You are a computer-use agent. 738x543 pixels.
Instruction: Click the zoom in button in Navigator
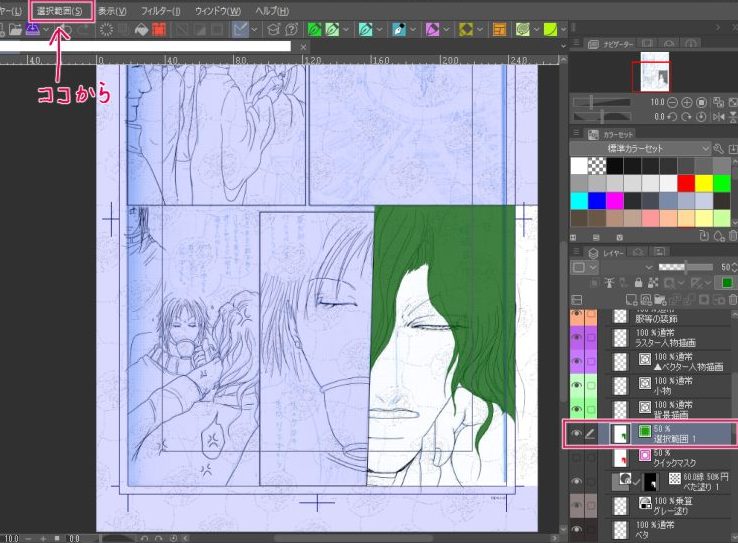(x=686, y=102)
